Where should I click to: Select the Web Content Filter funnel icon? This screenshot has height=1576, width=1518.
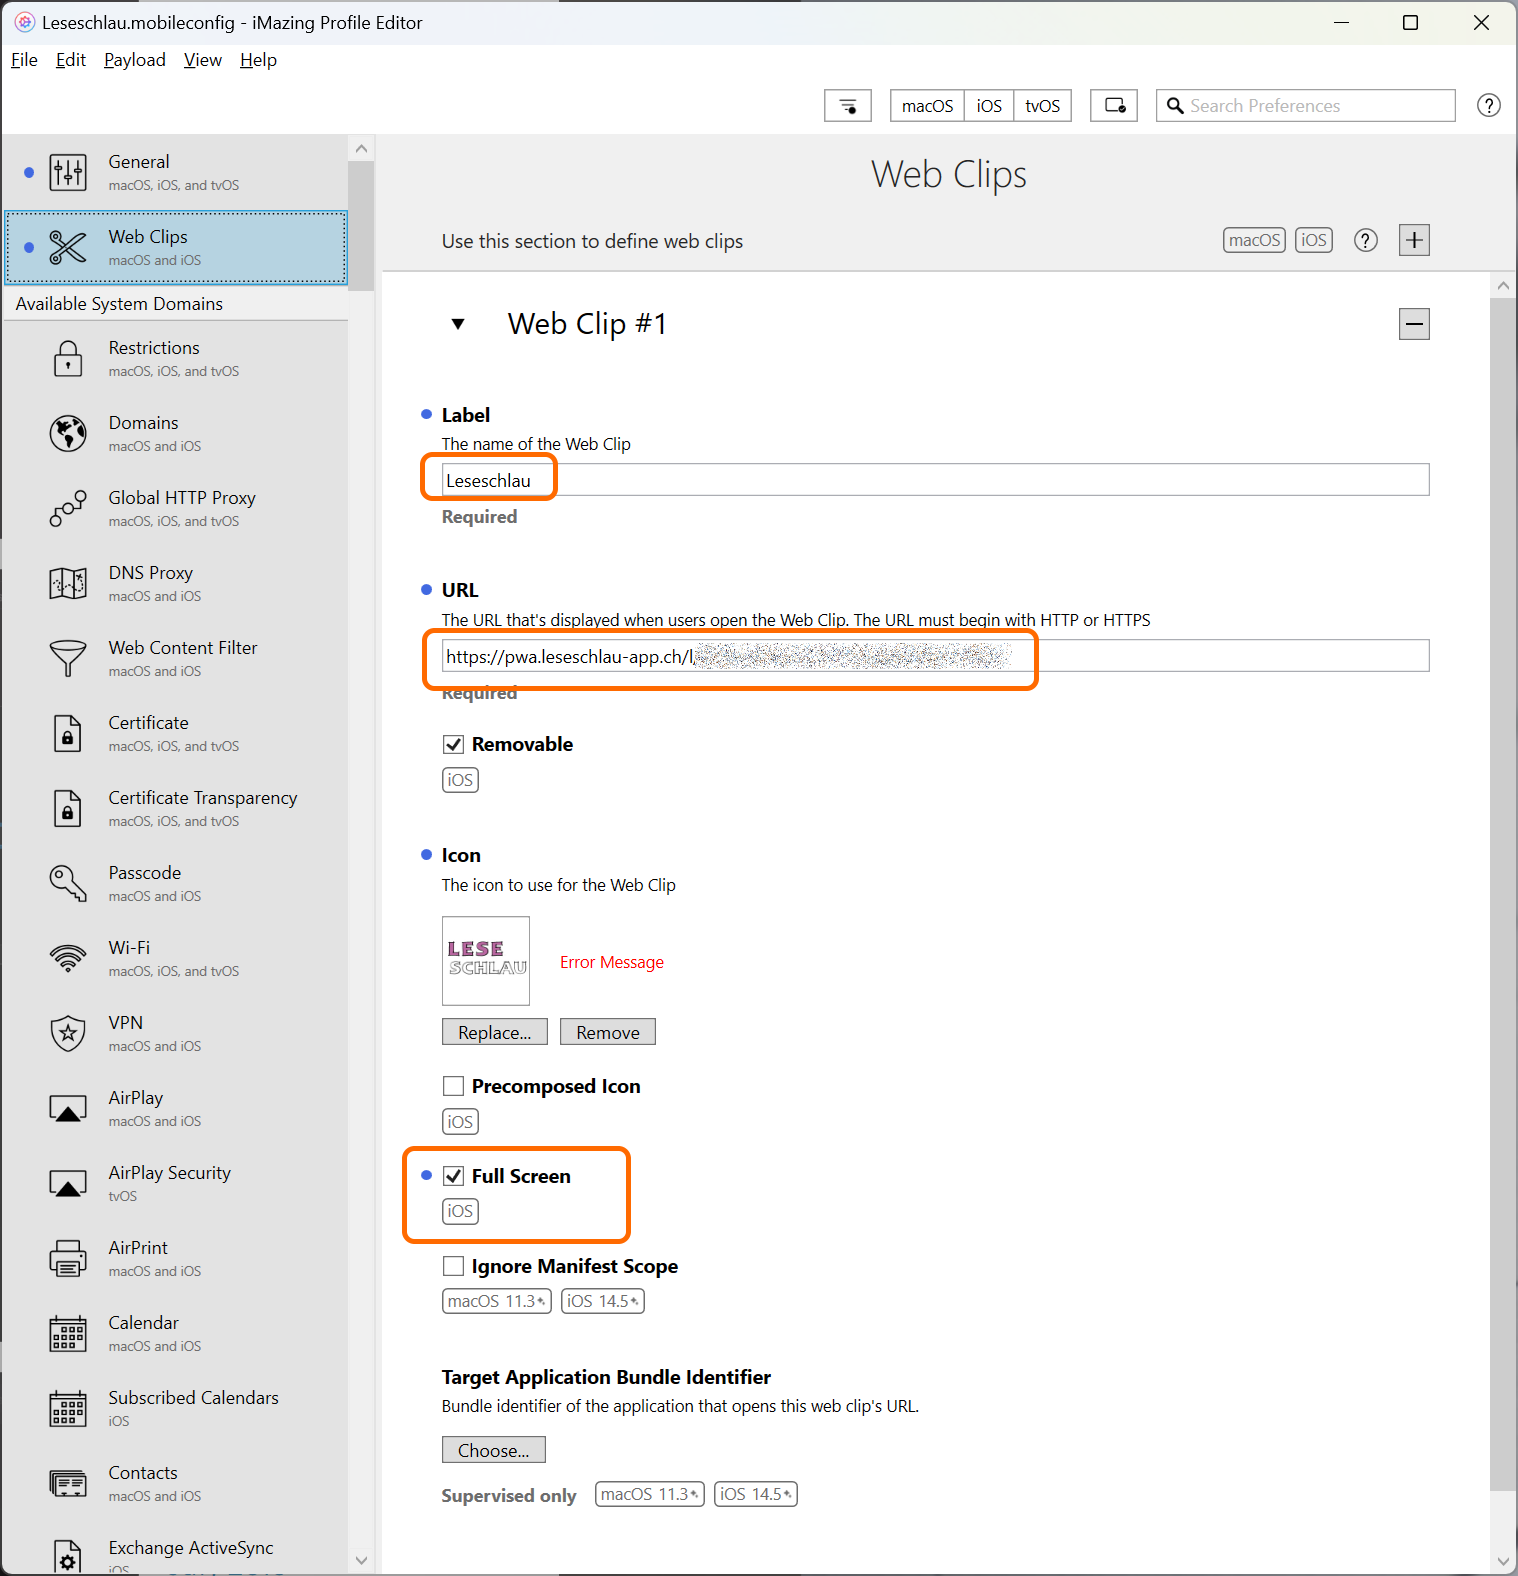coord(68,658)
